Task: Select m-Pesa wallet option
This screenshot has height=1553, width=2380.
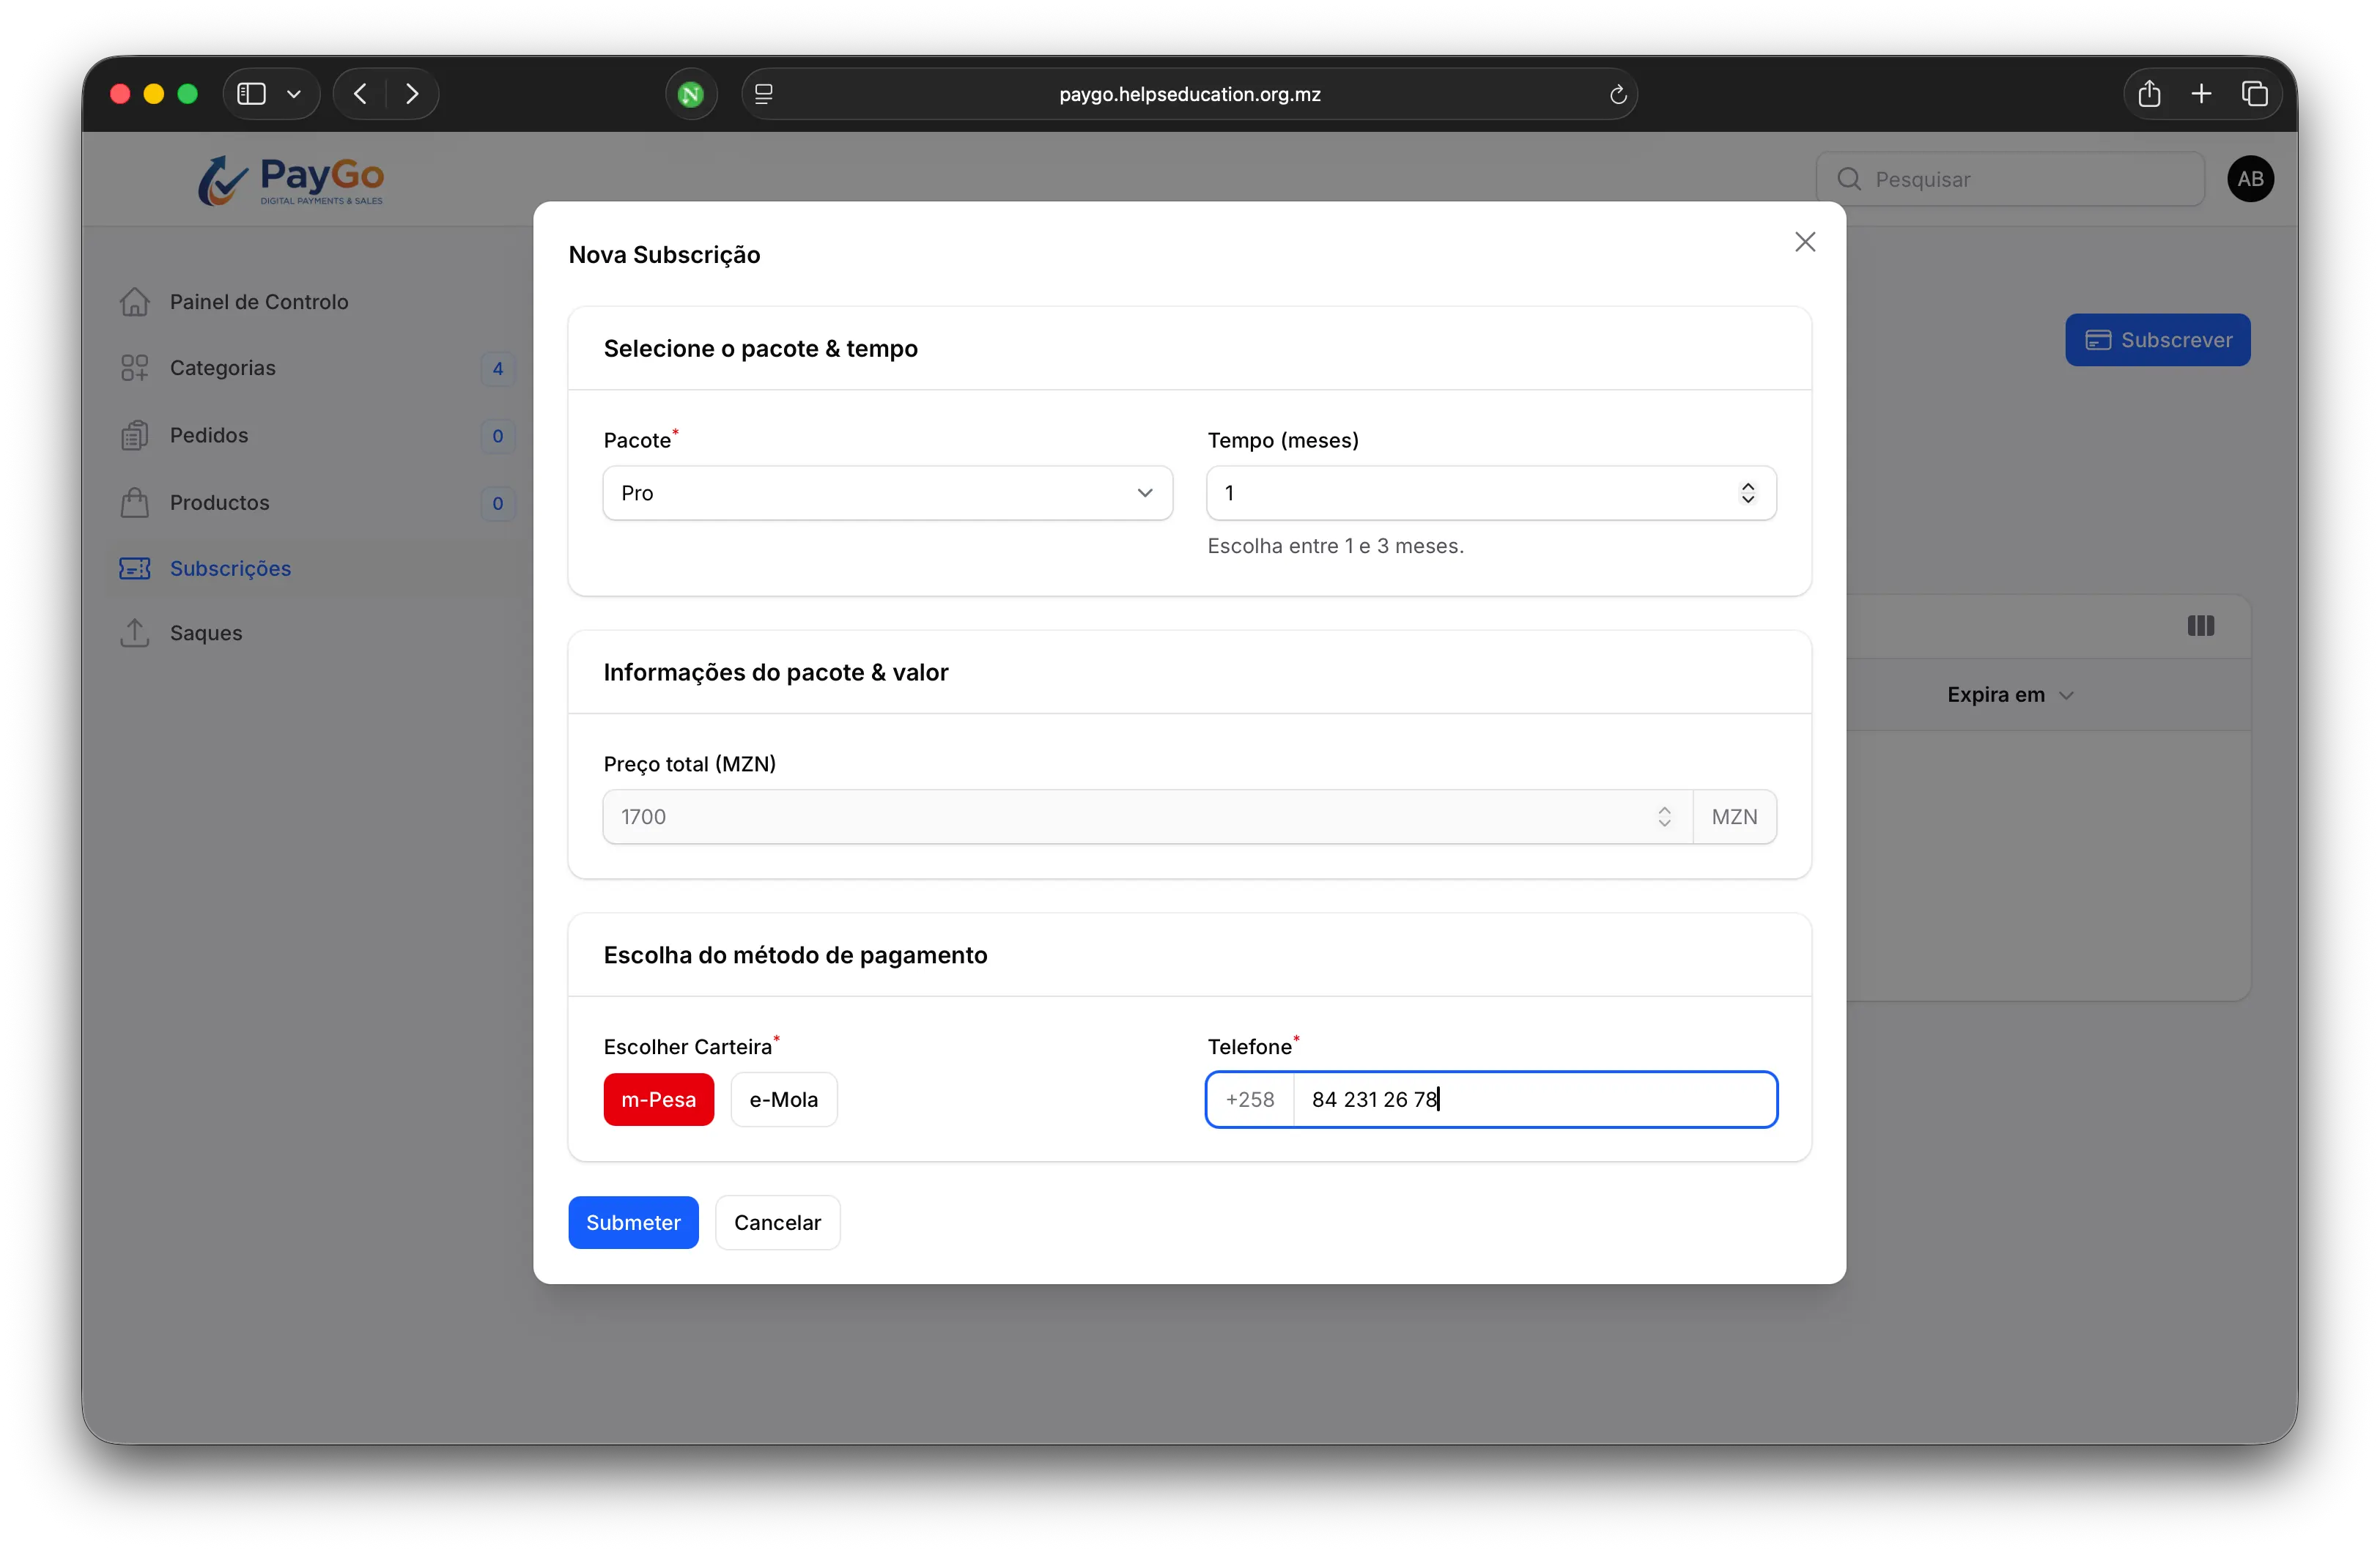Action: coord(658,1099)
